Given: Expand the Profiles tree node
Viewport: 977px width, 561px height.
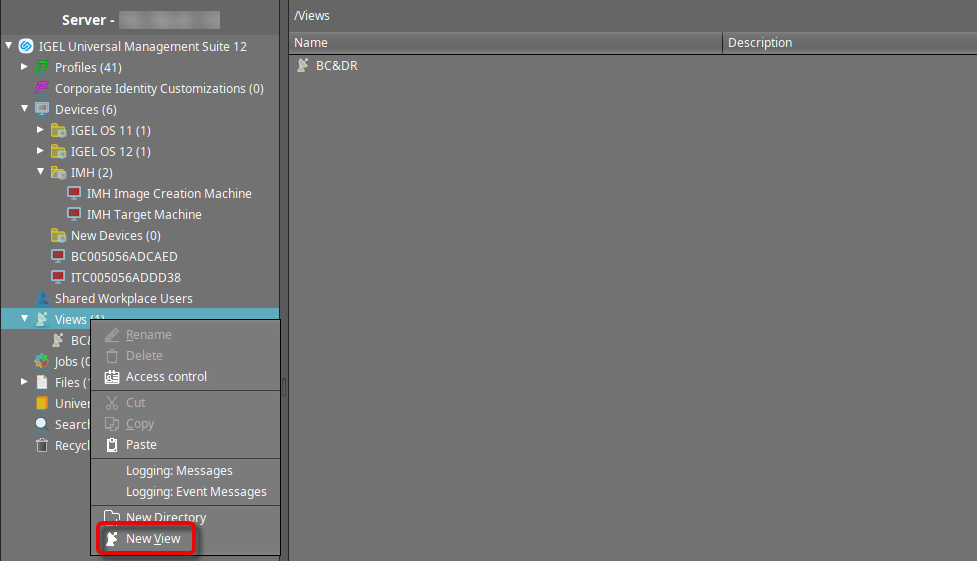Looking at the screenshot, I should (x=25, y=67).
